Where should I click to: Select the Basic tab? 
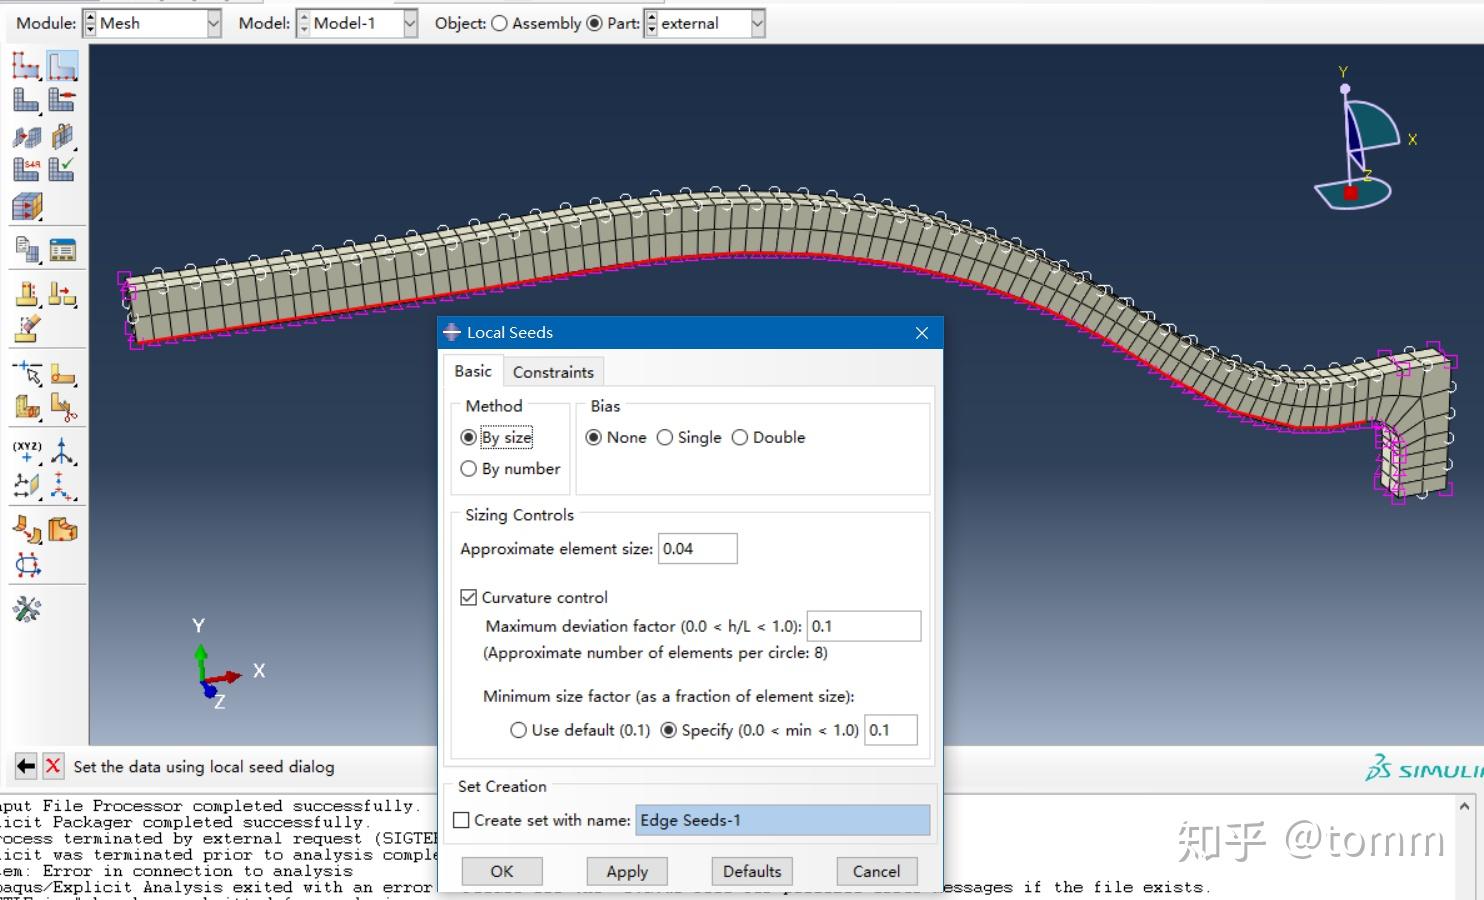pyautogui.click(x=471, y=371)
